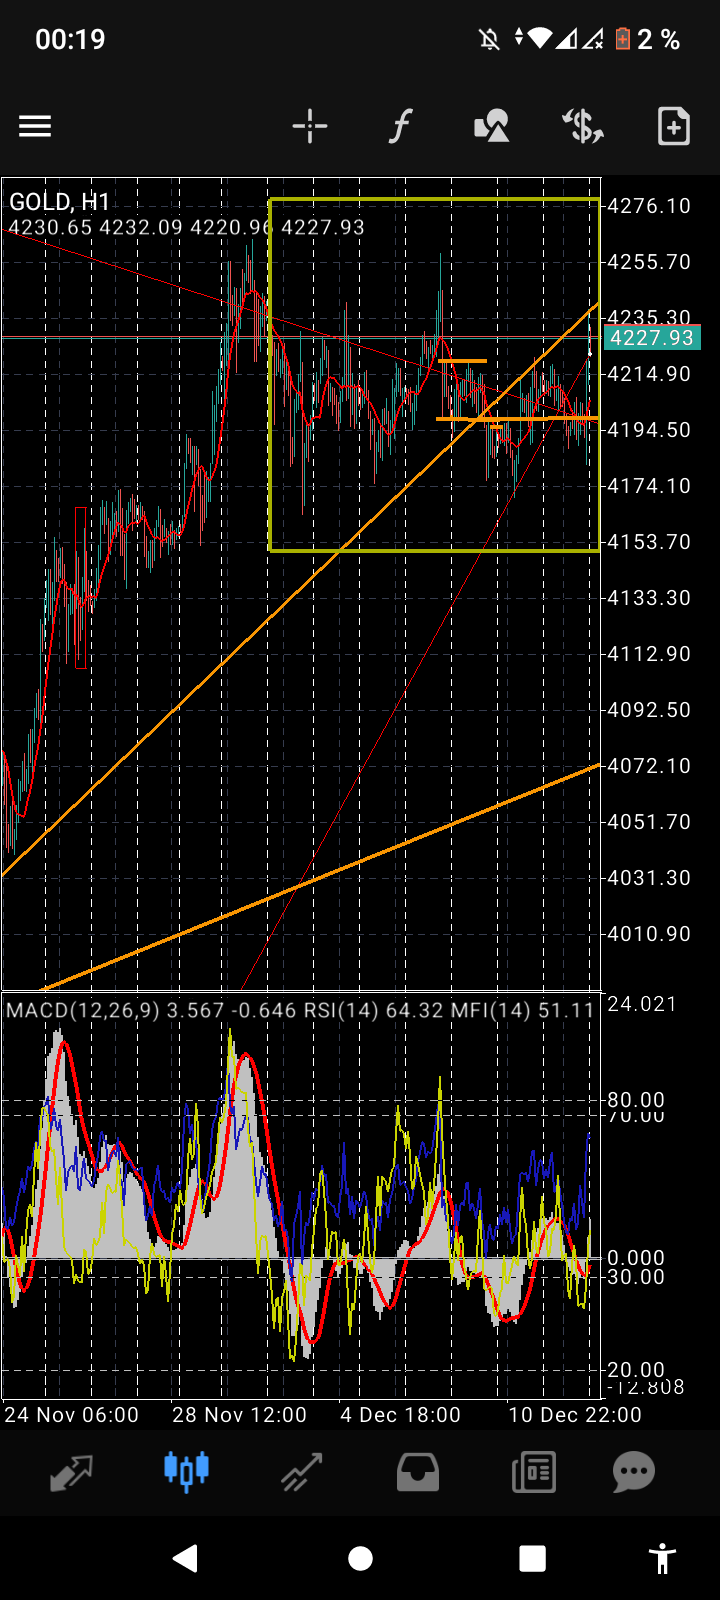Tap the muted notifications bell icon
This screenshot has width=720, height=1600.
[489, 40]
